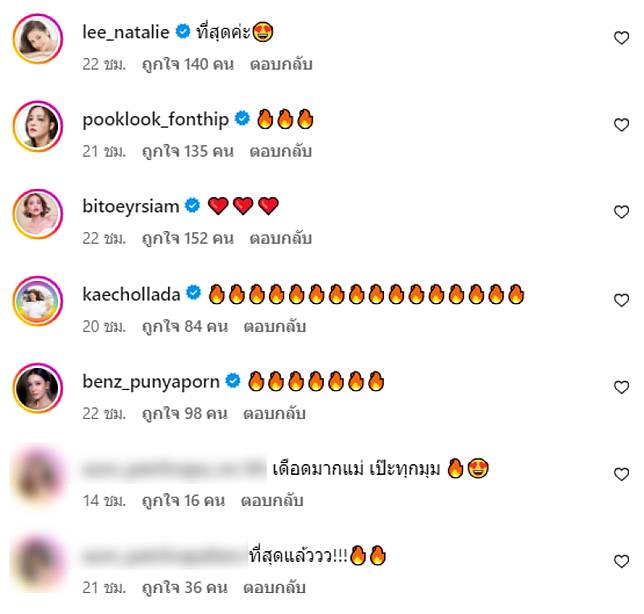
Task: Show who liked benz_punyaporn's comment (98)
Action: (185, 413)
